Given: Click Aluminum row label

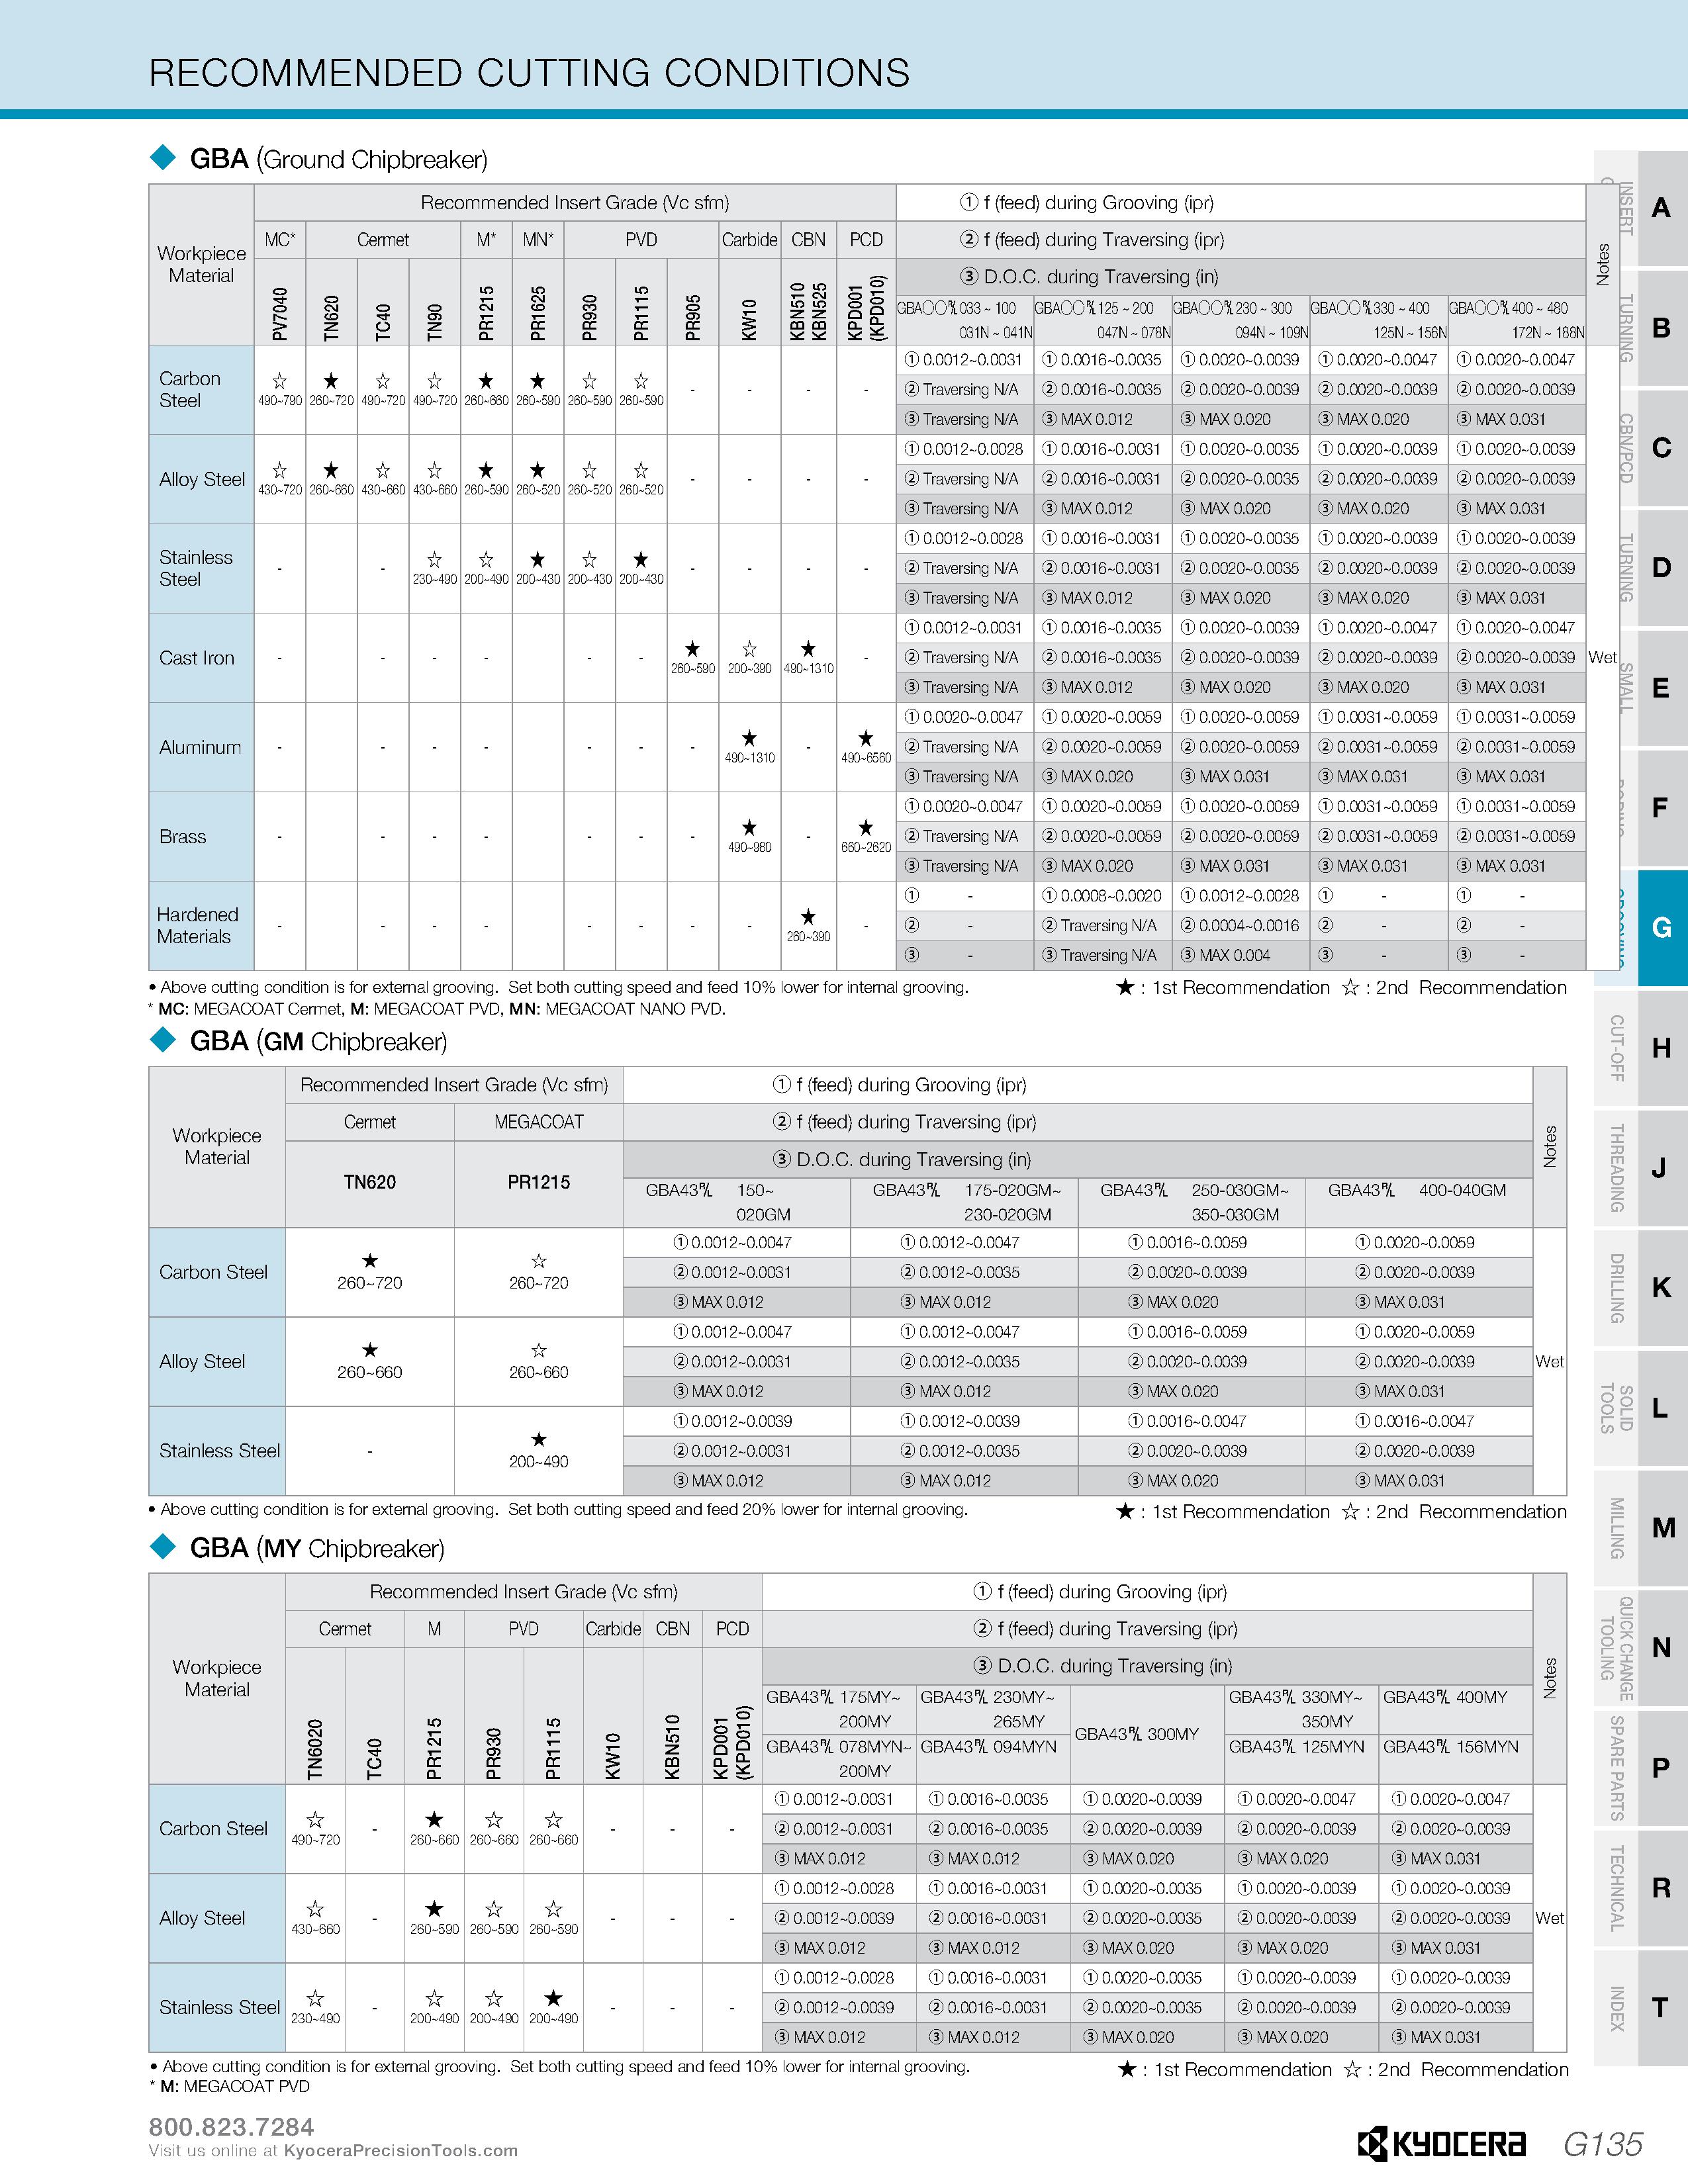Looking at the screenshot, I should [x=200, y=747].
